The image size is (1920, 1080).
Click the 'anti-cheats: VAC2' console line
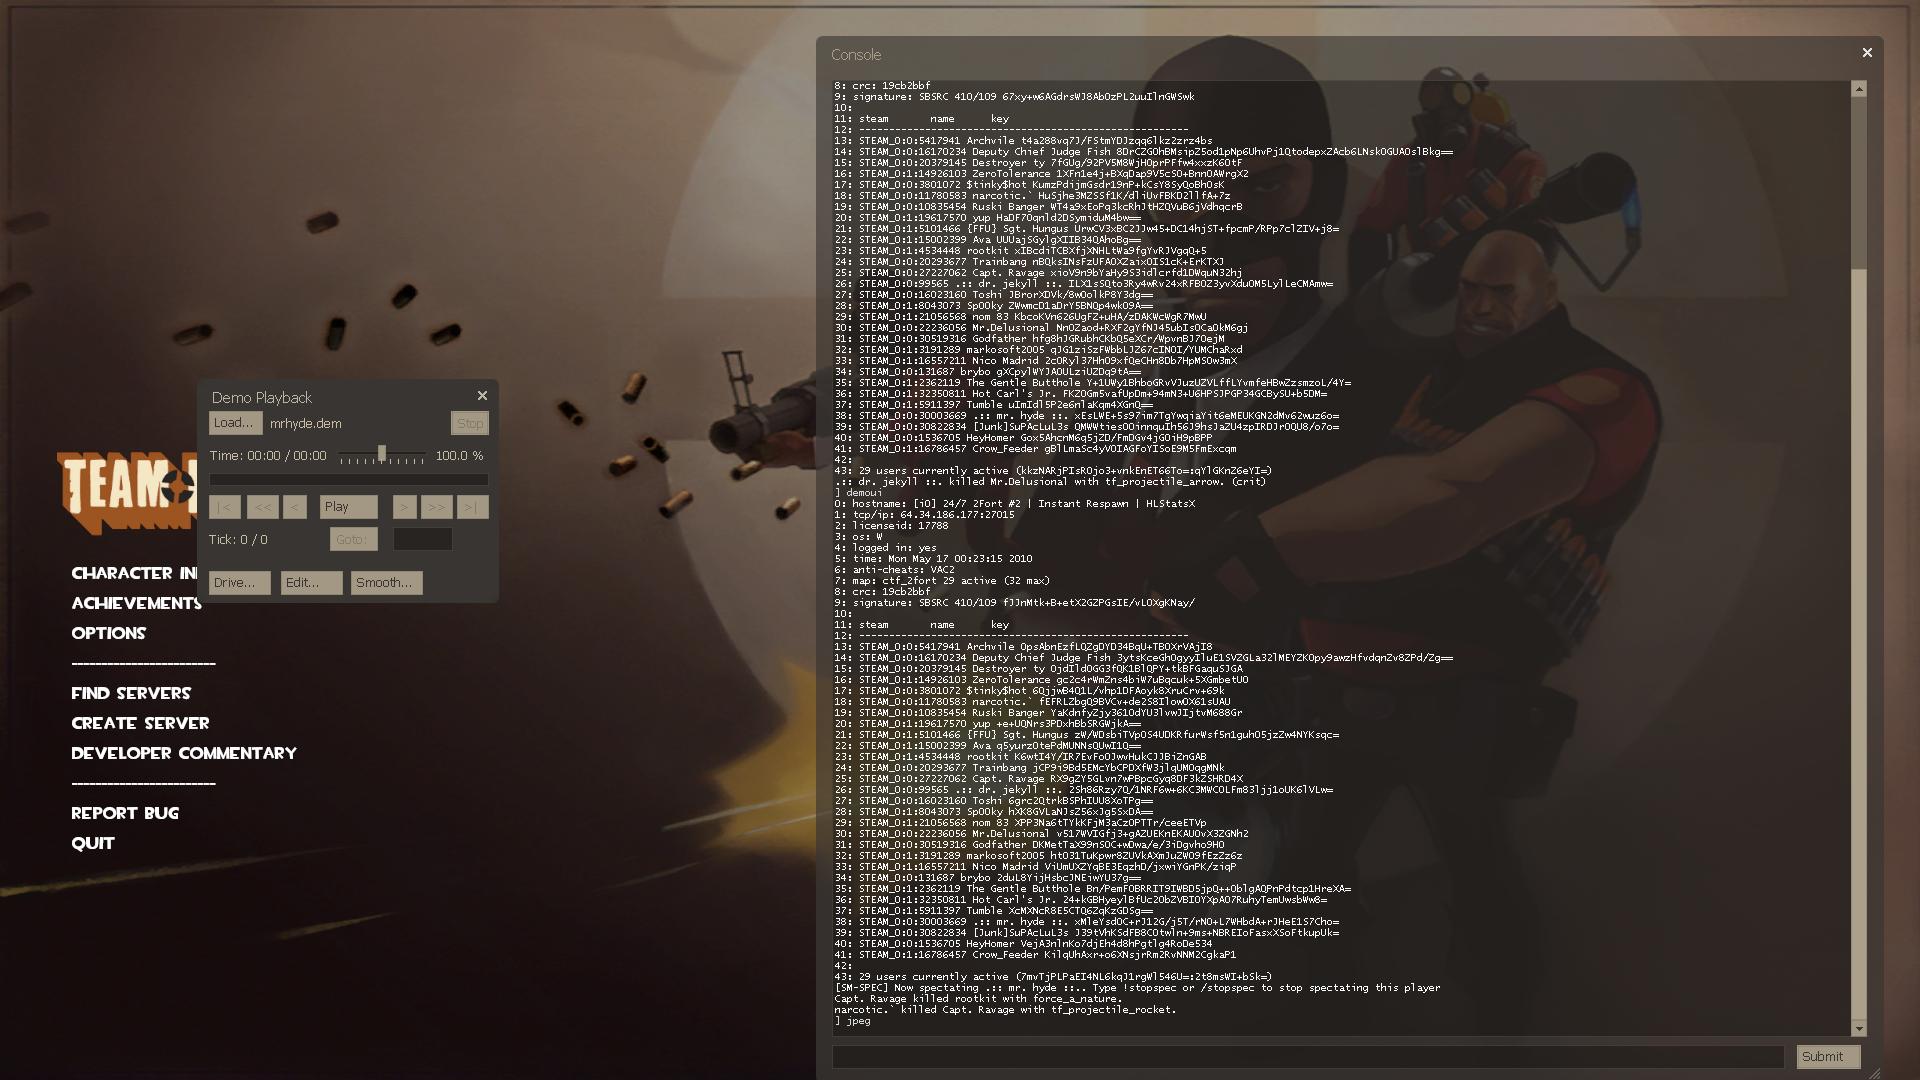895,570
